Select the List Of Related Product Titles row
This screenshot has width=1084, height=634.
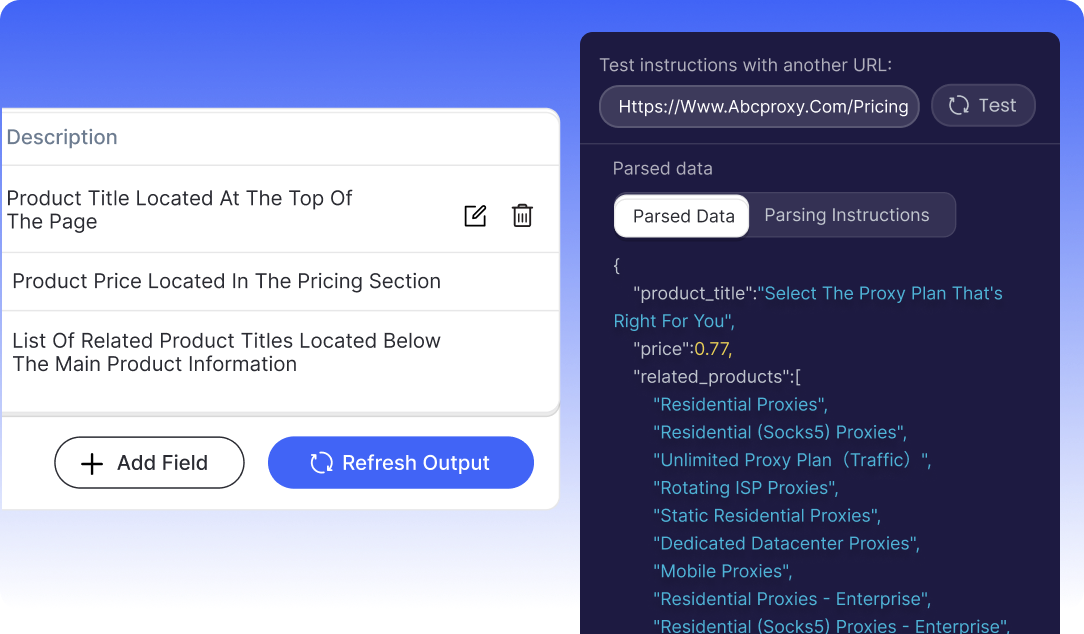(x=226, y=352)
